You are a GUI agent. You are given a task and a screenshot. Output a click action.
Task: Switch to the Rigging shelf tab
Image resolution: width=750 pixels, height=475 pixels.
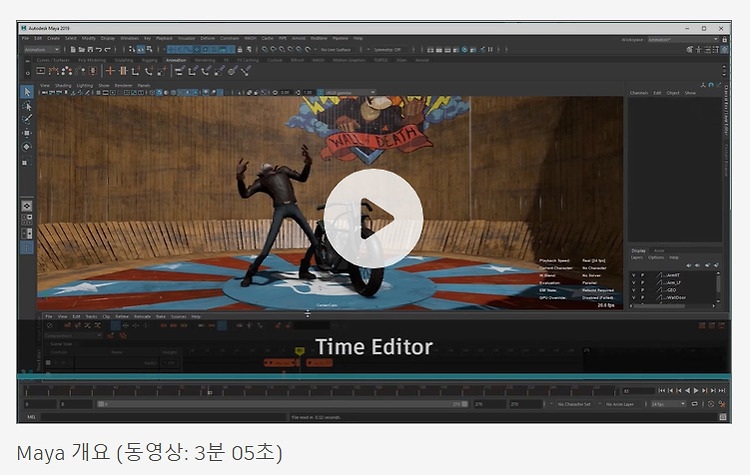point(150,60)
